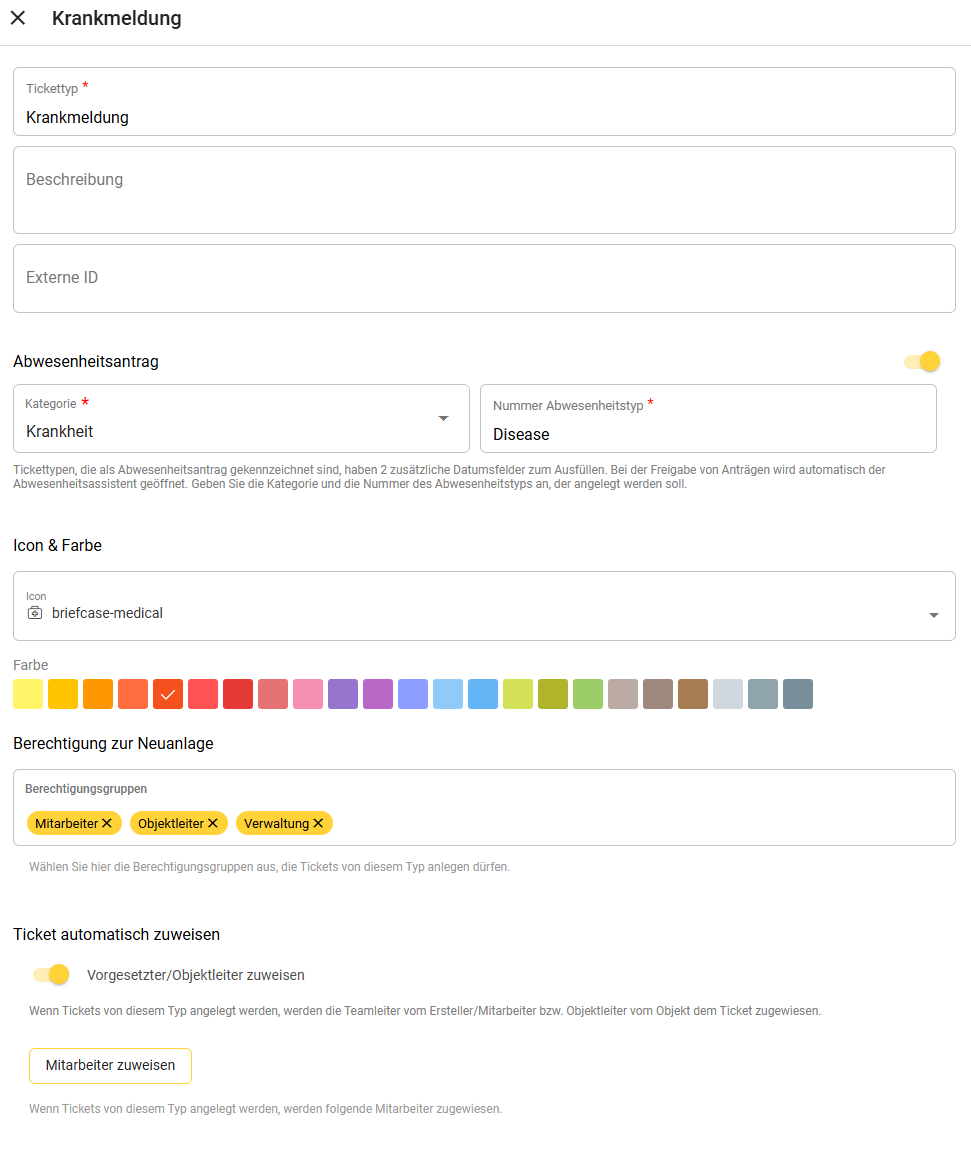The image size is (971, 1149).
Task: Click the Externe ID field
Action: pyautogui.click(x=484, y=278)
